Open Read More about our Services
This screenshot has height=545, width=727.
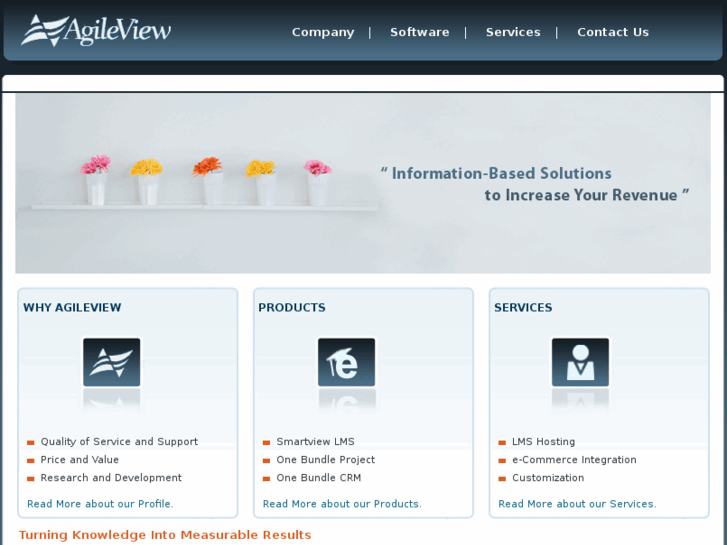pyautogui.click(x=577, y=504)
